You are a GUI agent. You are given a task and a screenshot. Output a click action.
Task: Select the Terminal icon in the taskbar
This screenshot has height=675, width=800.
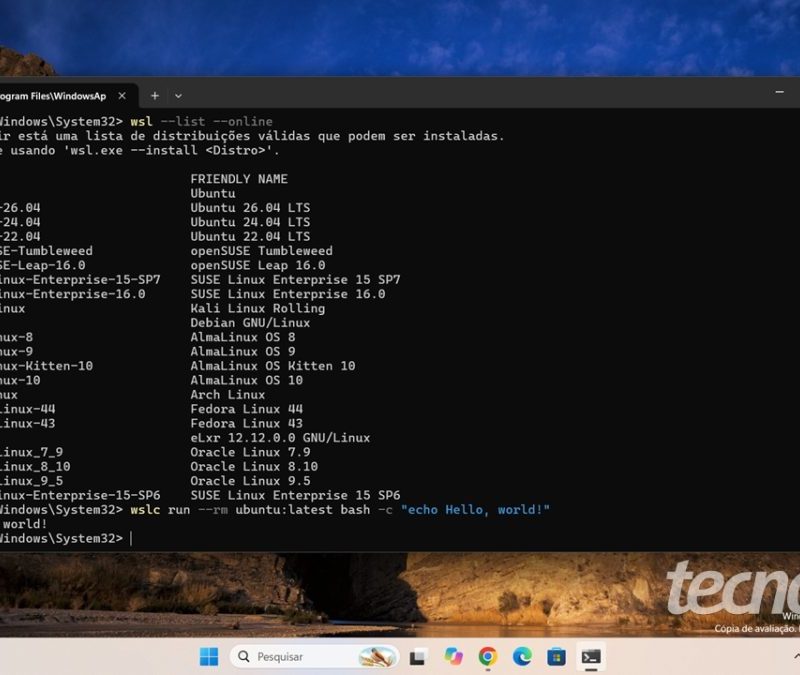click(x=591, y=657)
